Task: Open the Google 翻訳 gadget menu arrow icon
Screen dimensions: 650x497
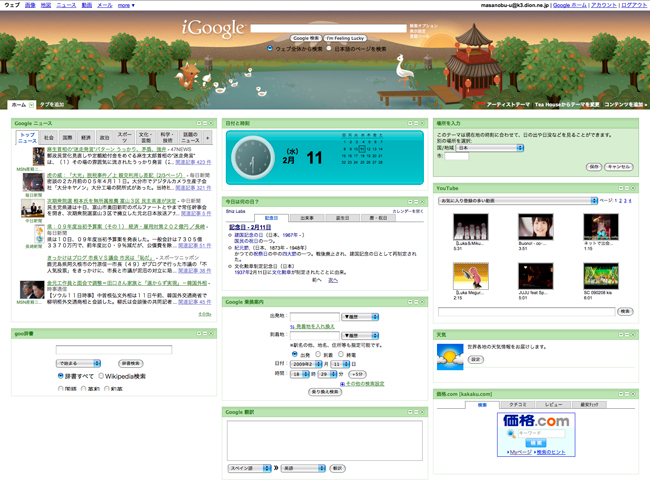Action: point(410,412)
